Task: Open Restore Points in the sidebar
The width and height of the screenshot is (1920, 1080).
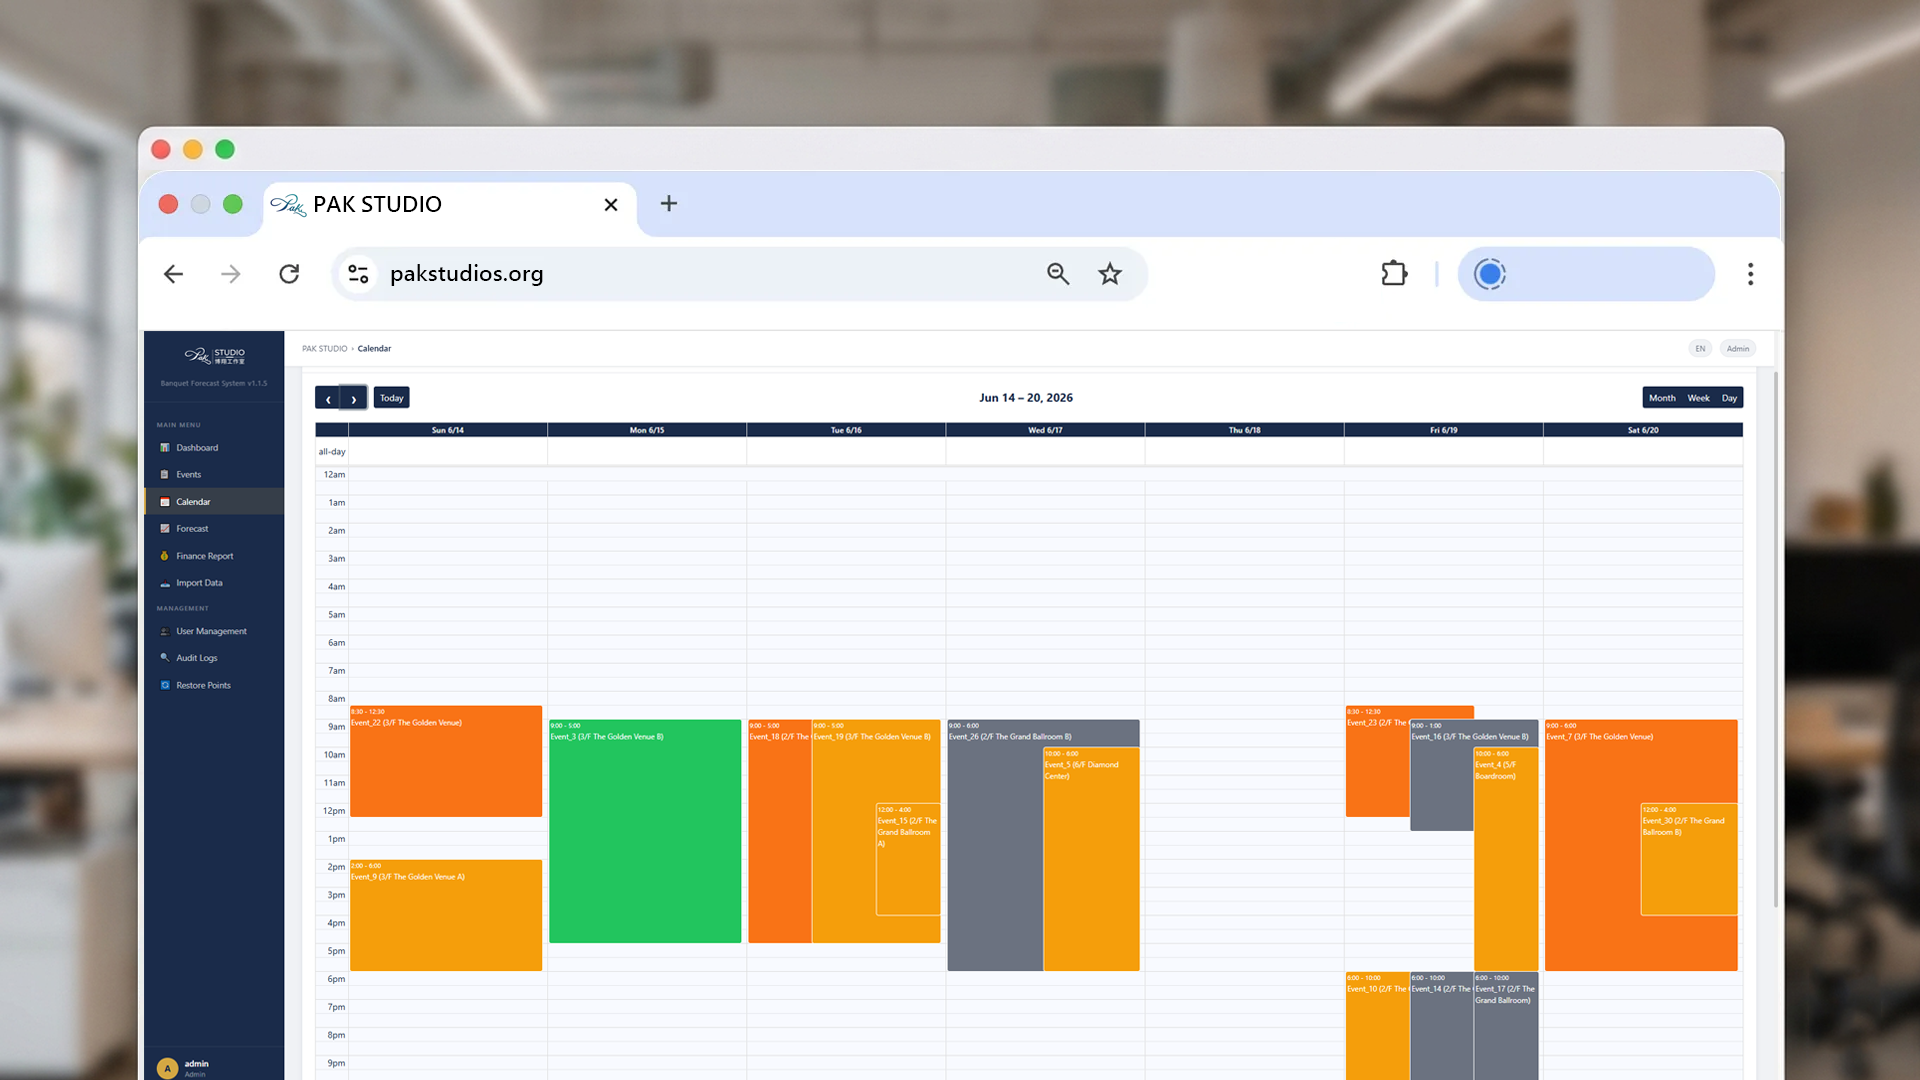Action: click(x=214, y=685)
